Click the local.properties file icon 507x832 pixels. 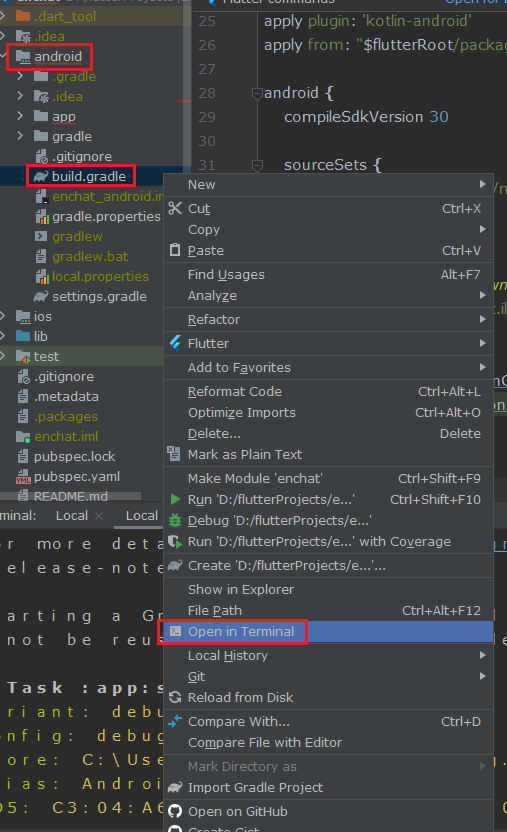[x=42, y=276]
